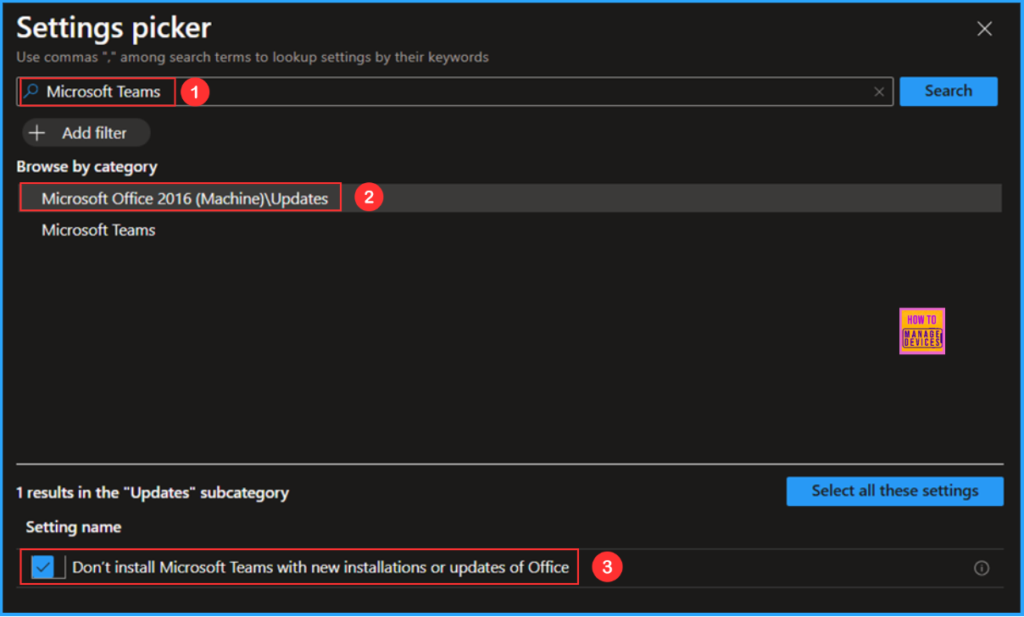Click the Don't install Microsoft Teams setting name
Screen dimensions: 1024x617
tap(321, 567)
